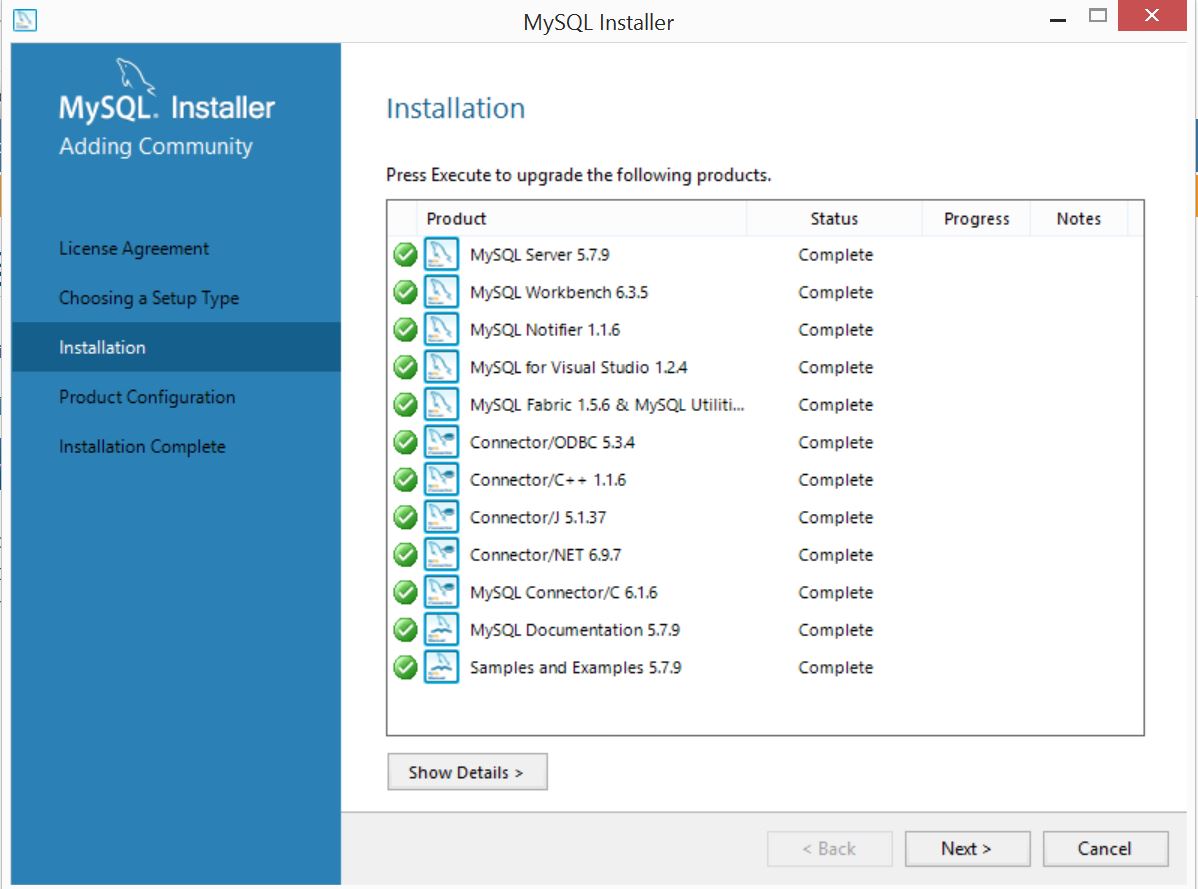The width and height of the screenshot is (1198, 889).
Task: Click the Connector/J 5.1.37 product icon
Action: click(x=441, y=517)
